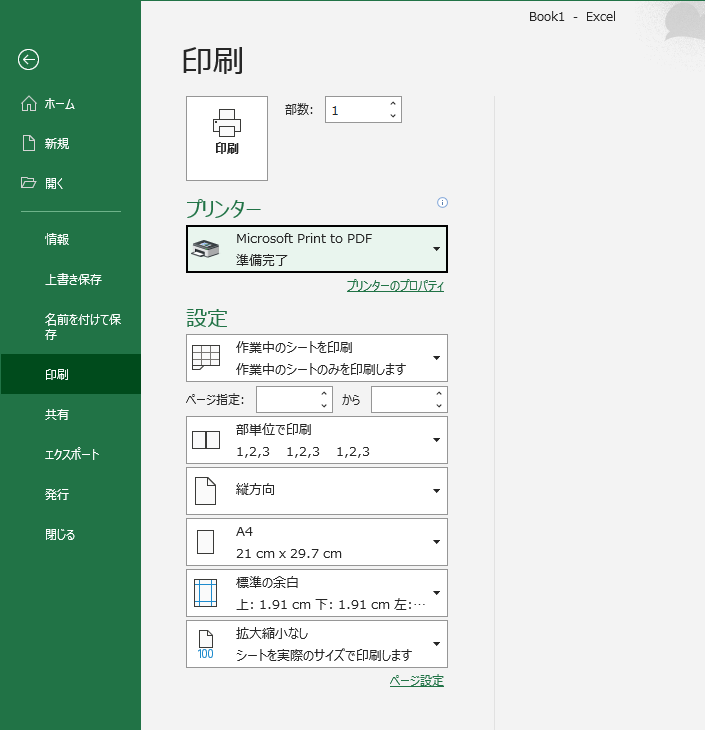
Task: Open the portrait orientation dropdown
Action: point(316,491)
